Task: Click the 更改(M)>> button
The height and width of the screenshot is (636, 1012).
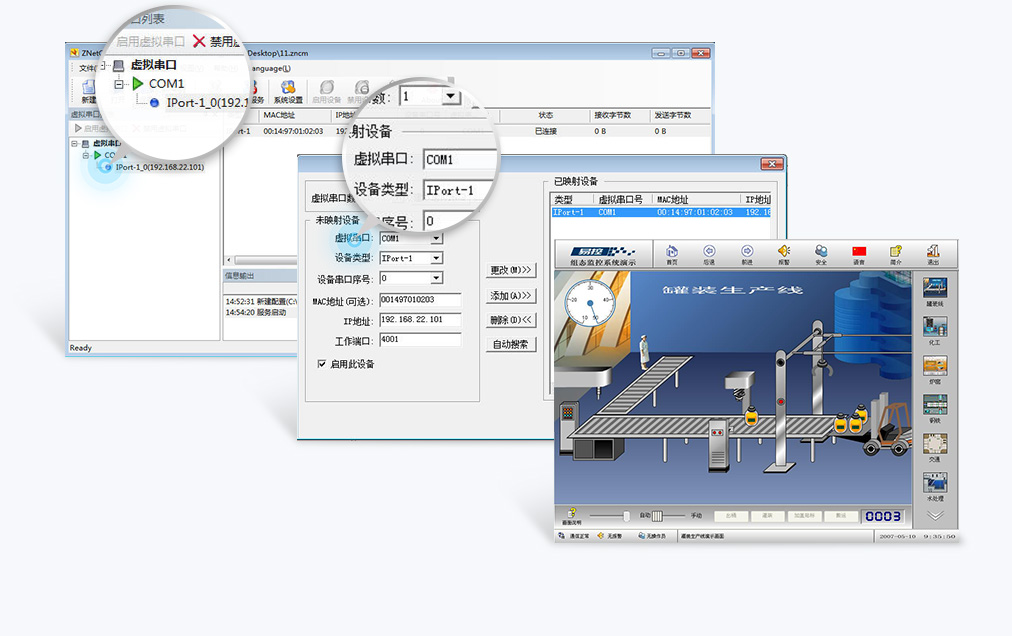Action: pyautogui.click(x=511, y=270)
